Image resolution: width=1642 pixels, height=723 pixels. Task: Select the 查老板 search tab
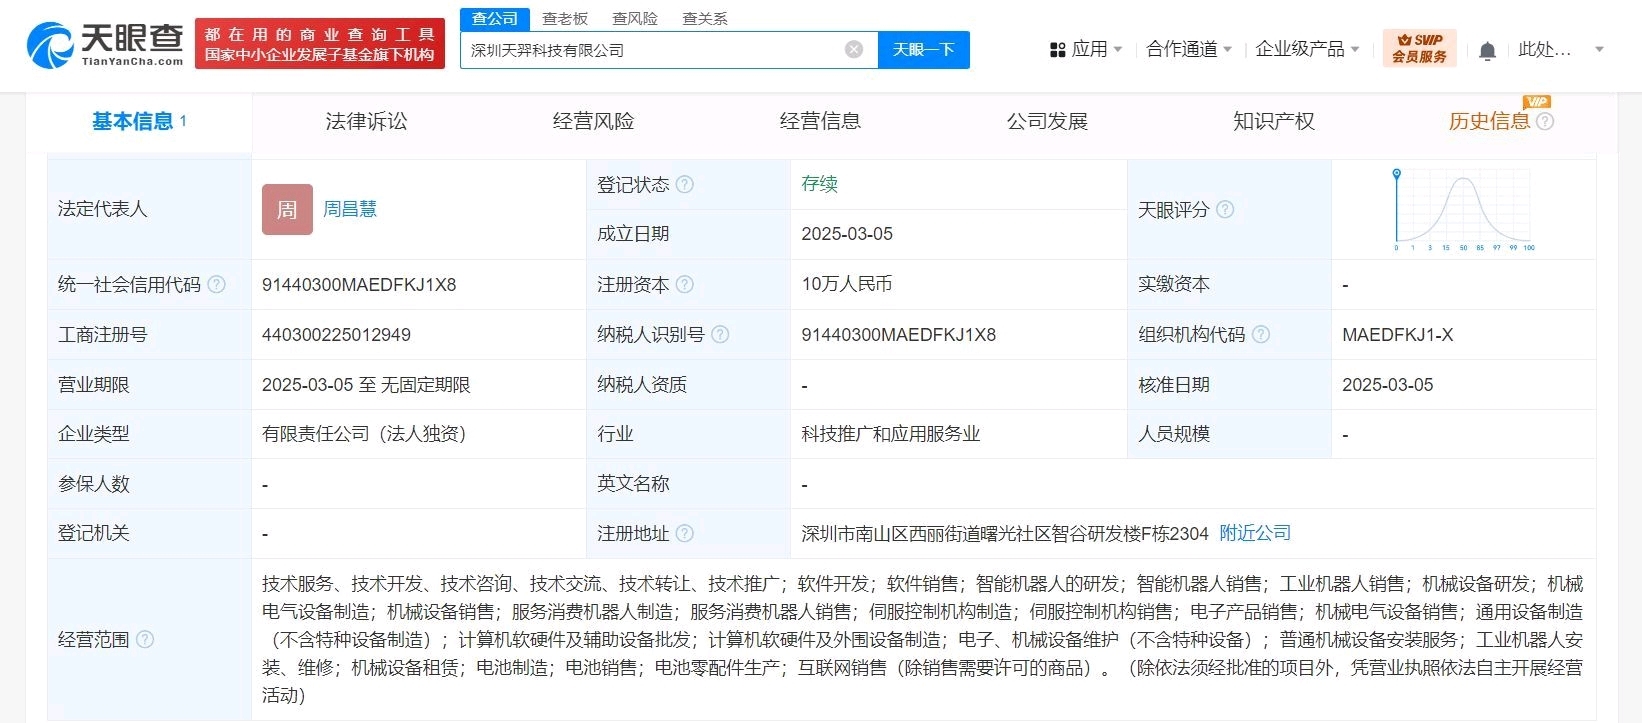click(x=565, y=19)
